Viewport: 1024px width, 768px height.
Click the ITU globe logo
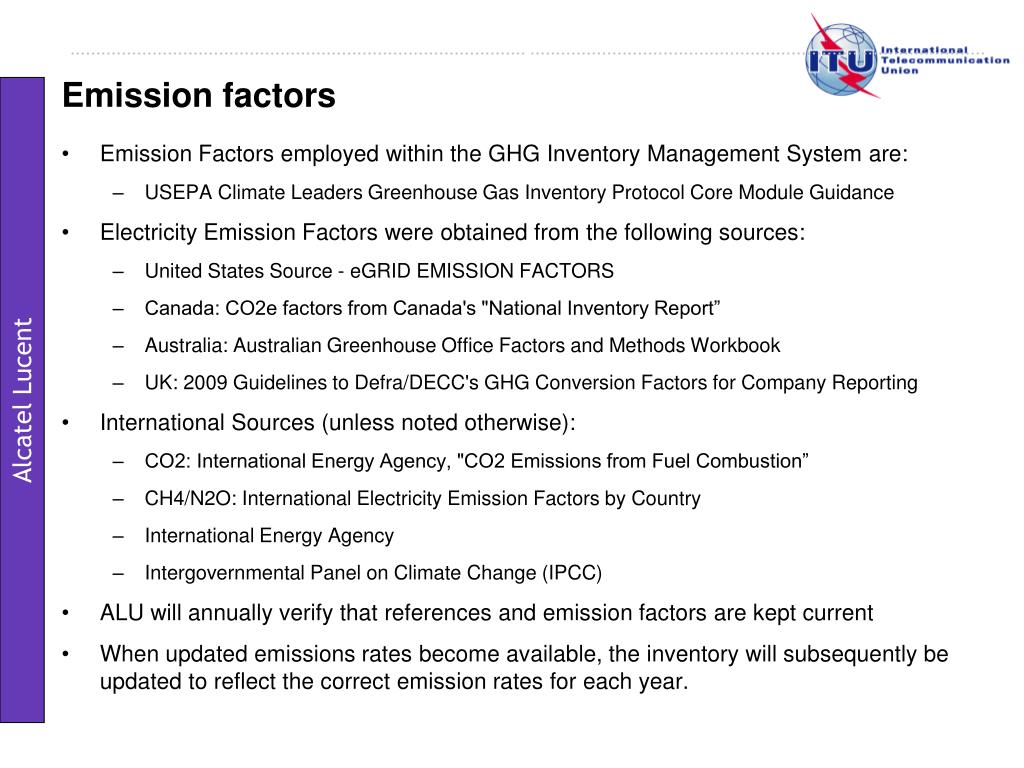pos(842,57)
